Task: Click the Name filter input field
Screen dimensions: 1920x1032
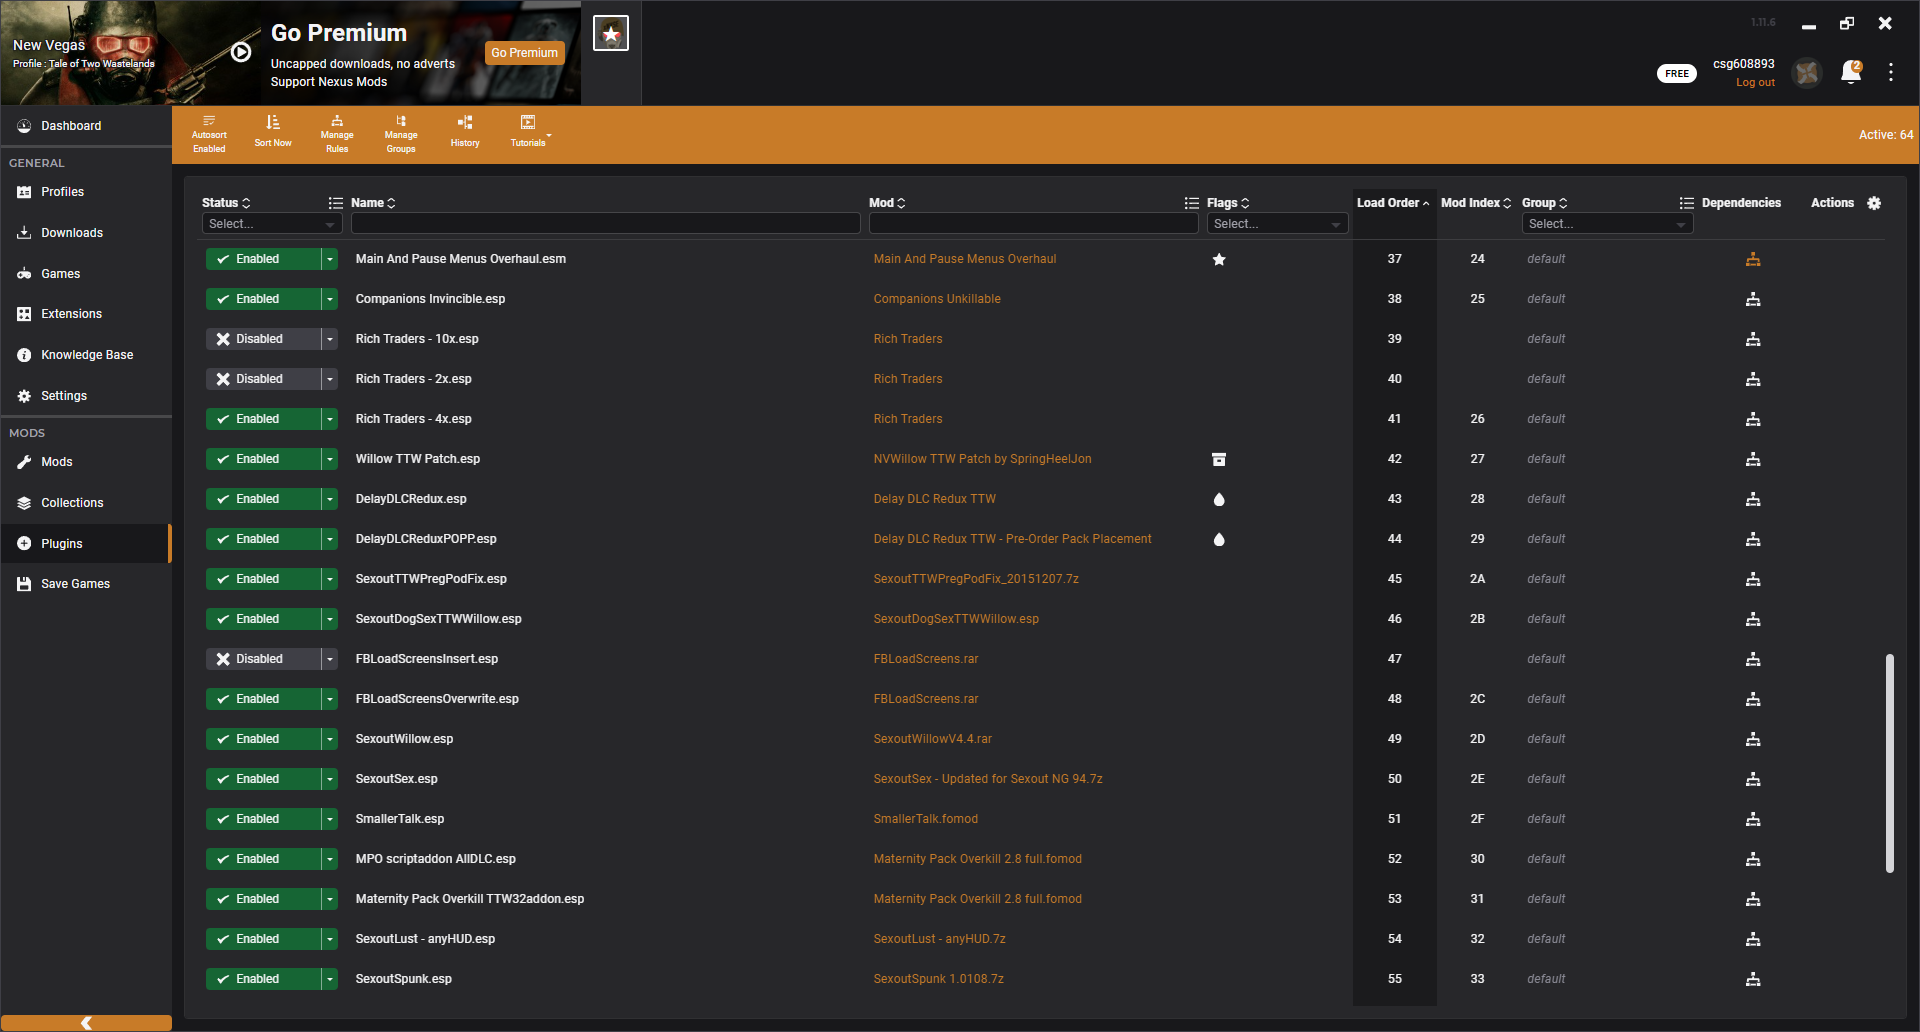Action: tap(605, 224)
